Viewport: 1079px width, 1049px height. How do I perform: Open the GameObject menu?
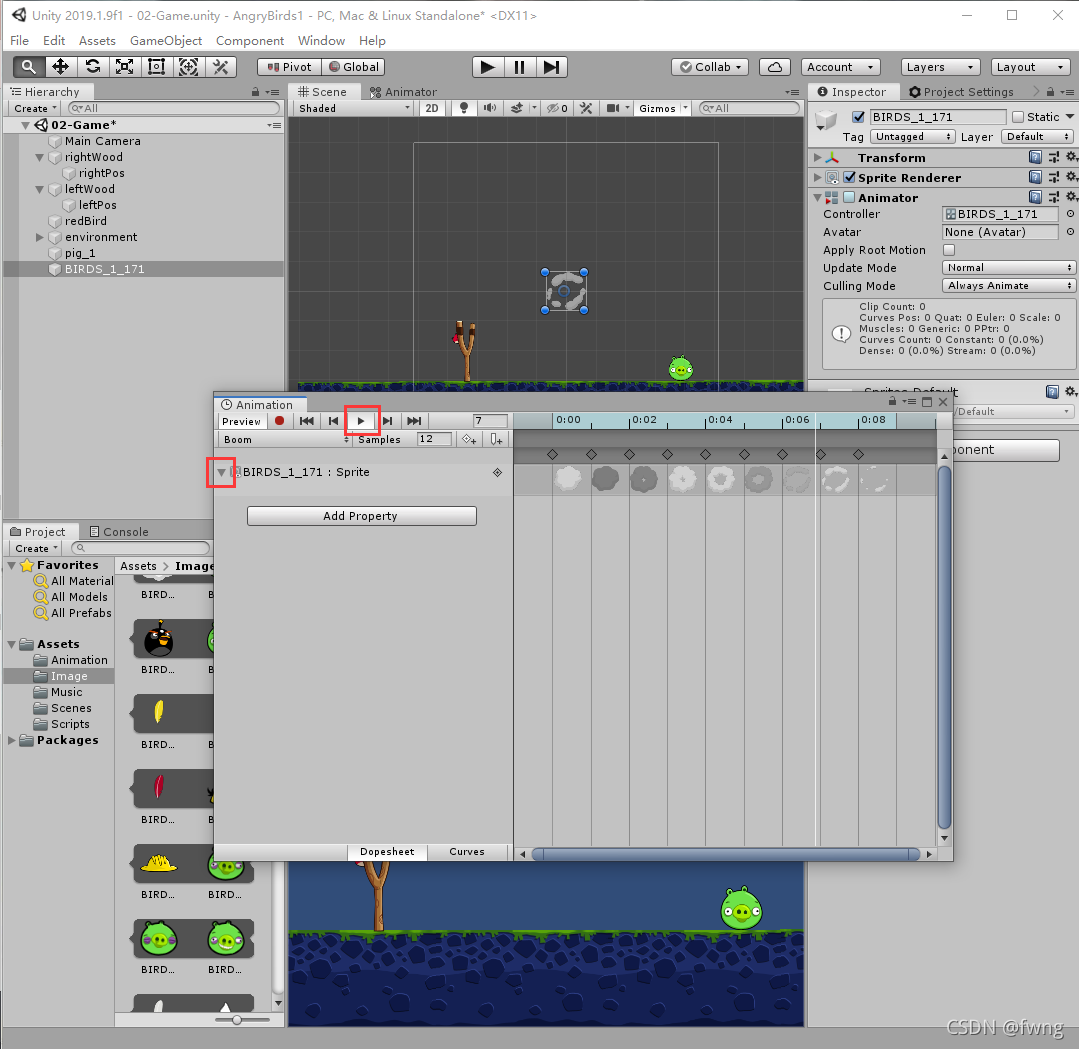coord(166,41)
